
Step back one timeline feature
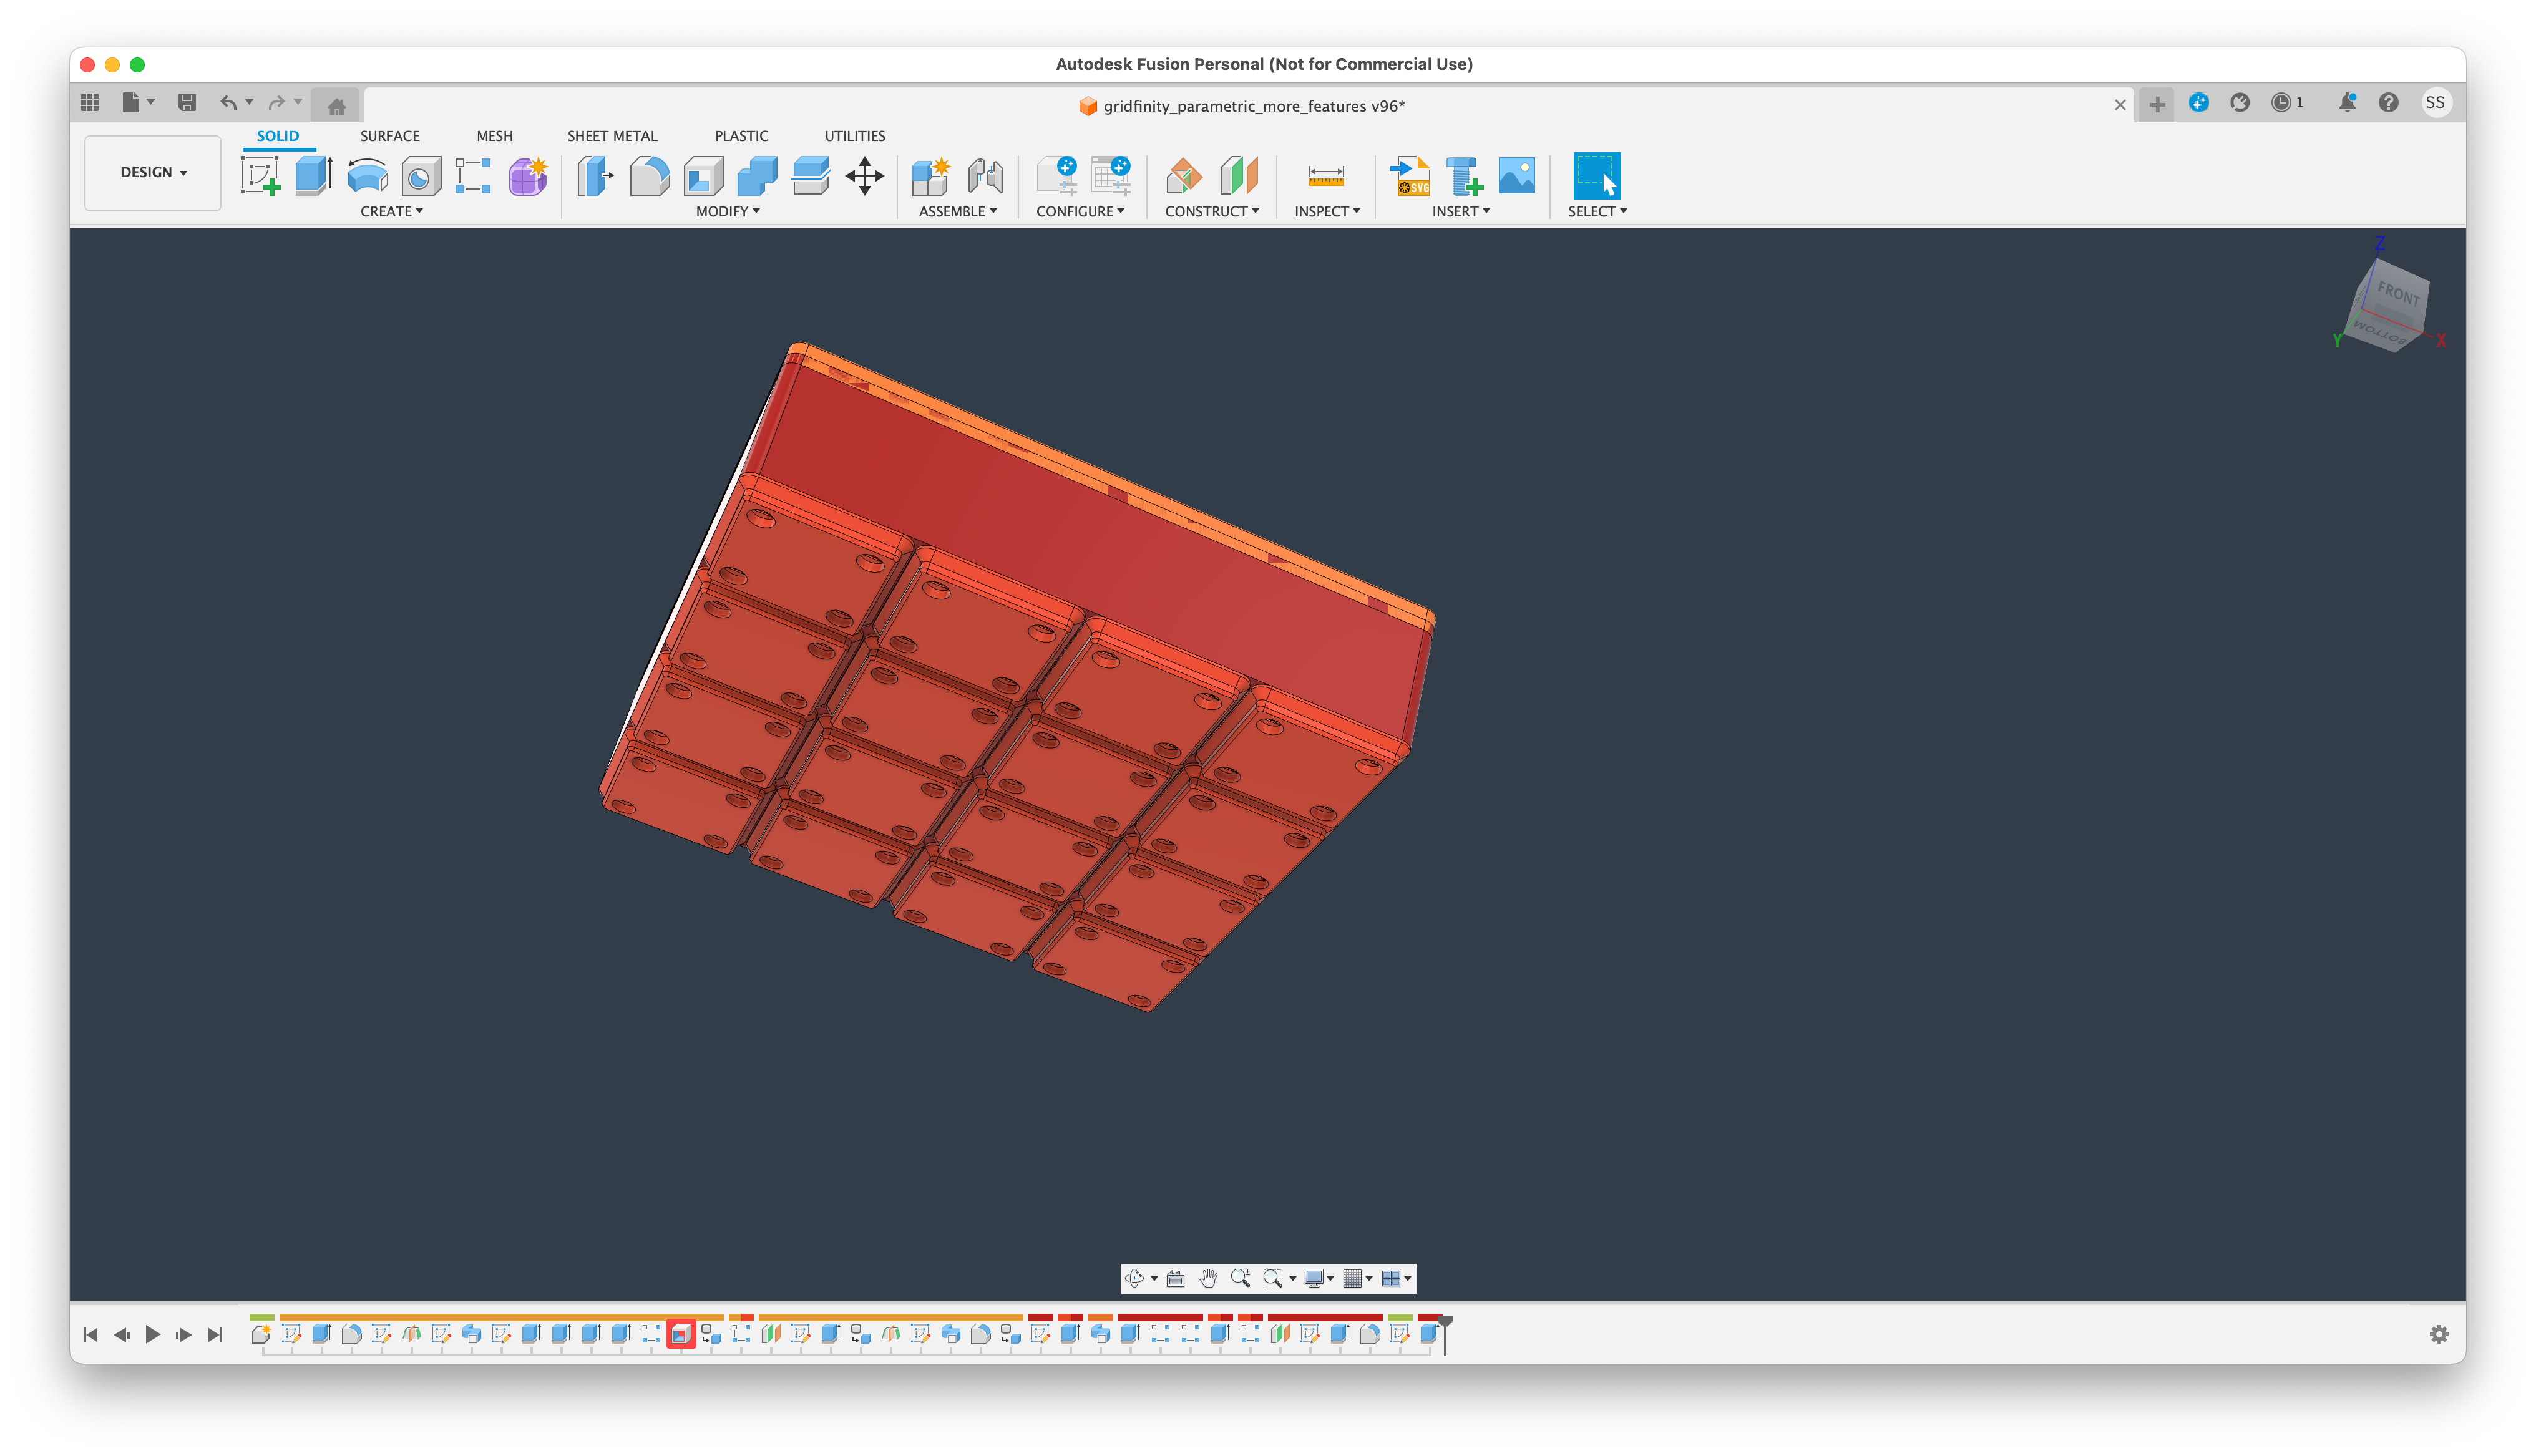pos(122,1334)
